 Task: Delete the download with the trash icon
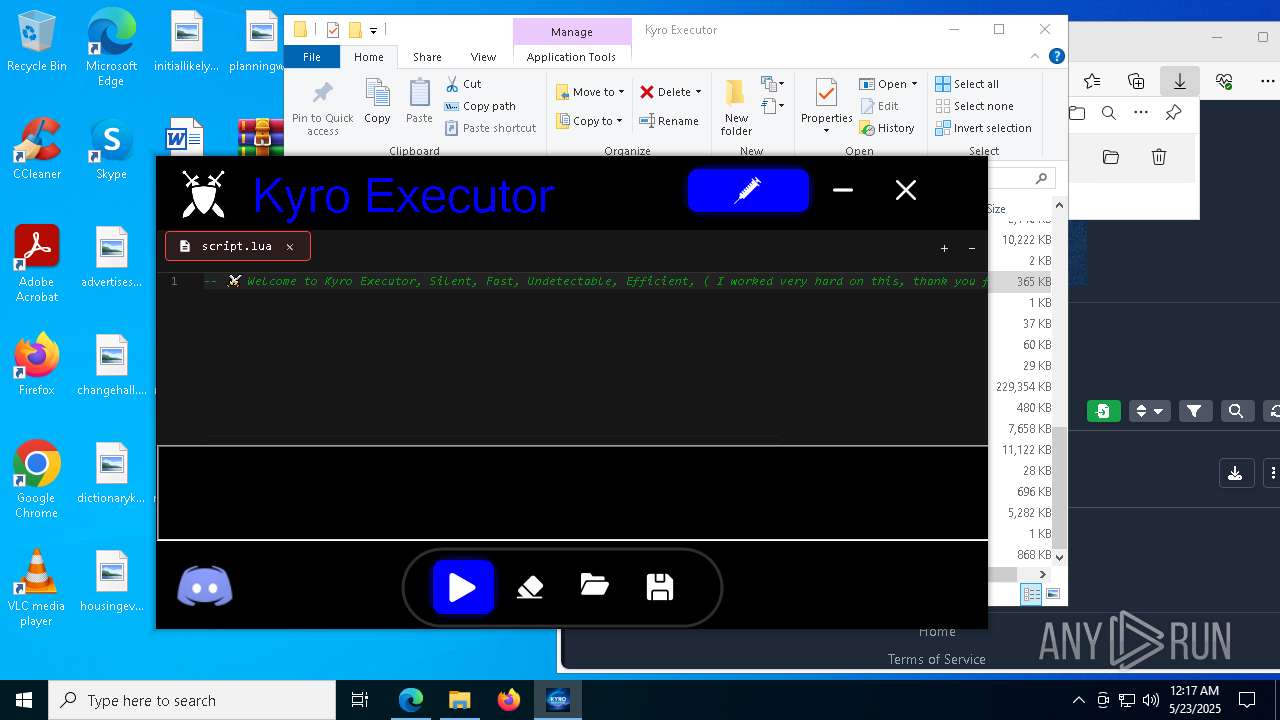[x=1158, y=157]
